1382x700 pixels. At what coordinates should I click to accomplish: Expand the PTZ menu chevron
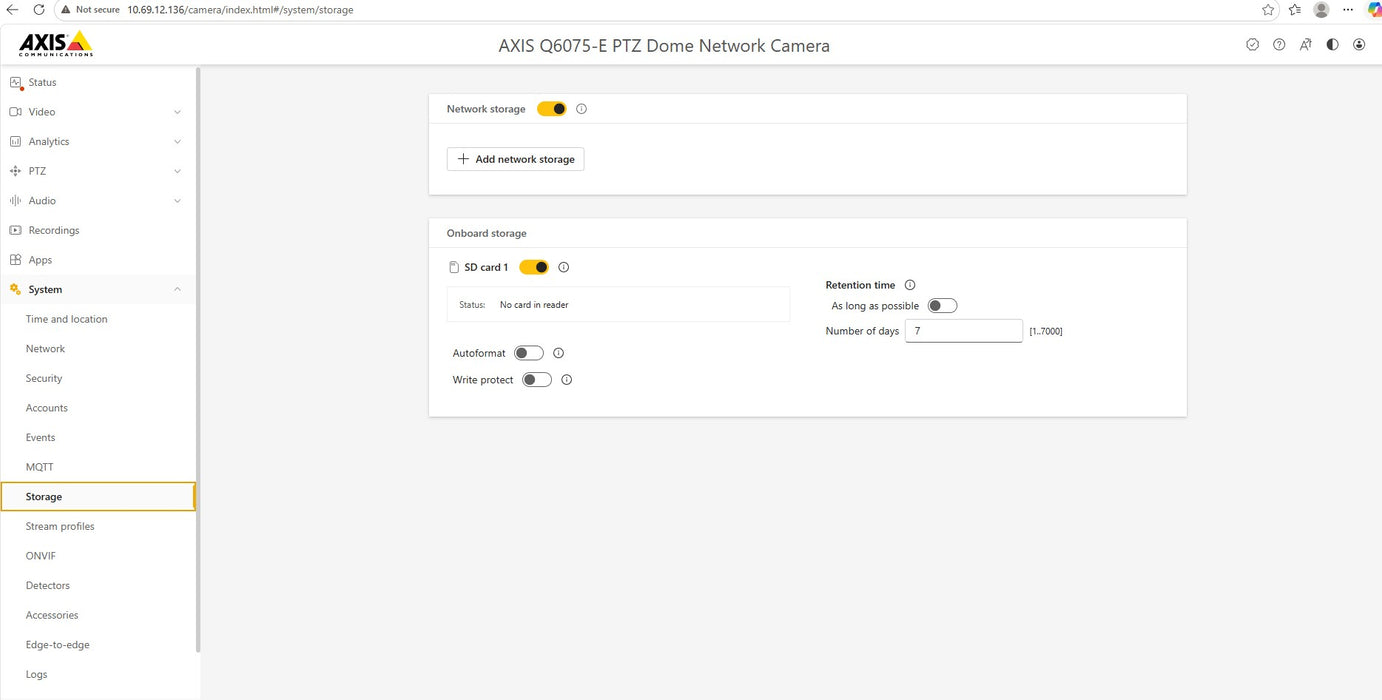(x=178, y=171)
